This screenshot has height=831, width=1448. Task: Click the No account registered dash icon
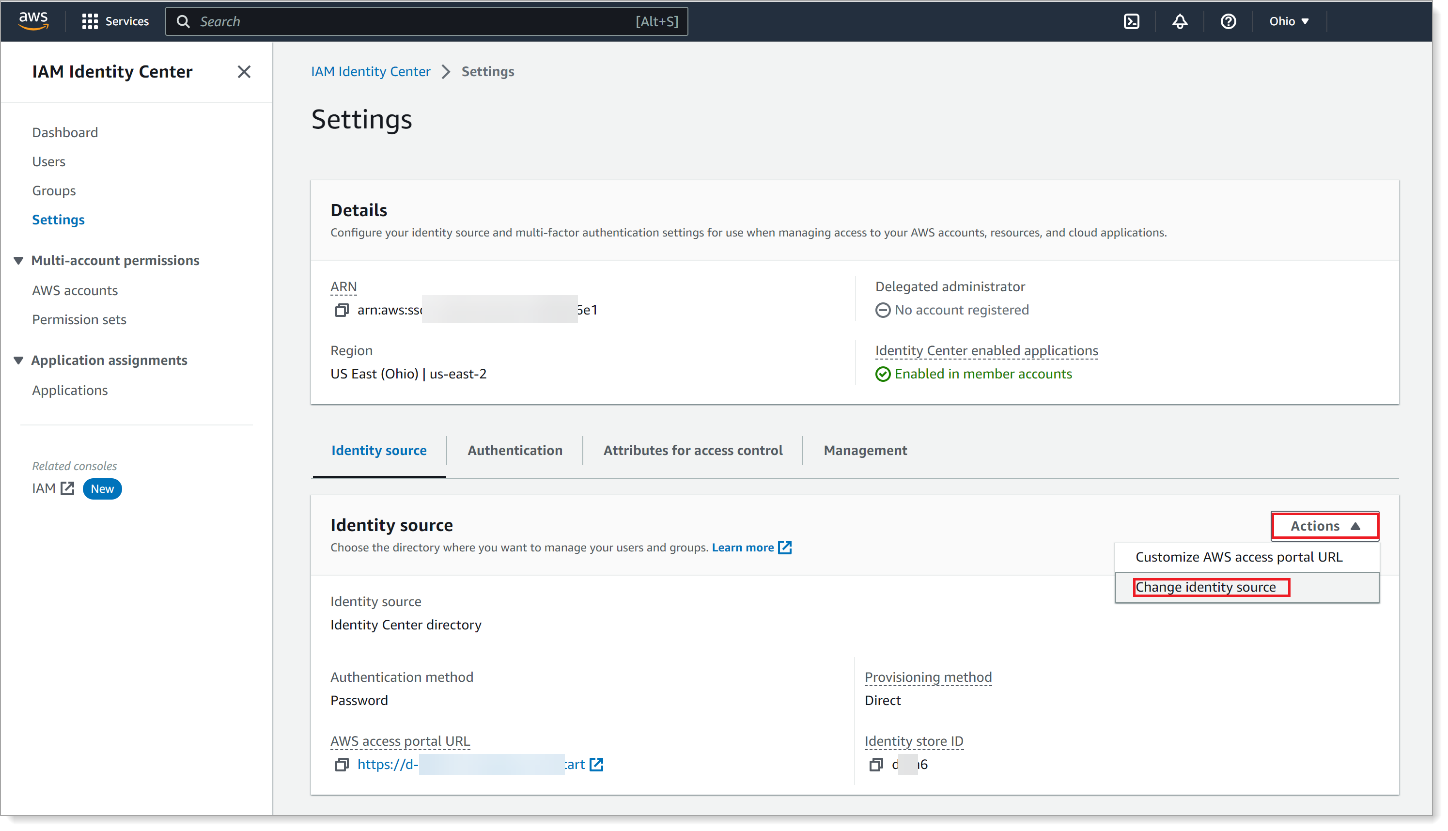pyautogui.click(x=883, y=310)
